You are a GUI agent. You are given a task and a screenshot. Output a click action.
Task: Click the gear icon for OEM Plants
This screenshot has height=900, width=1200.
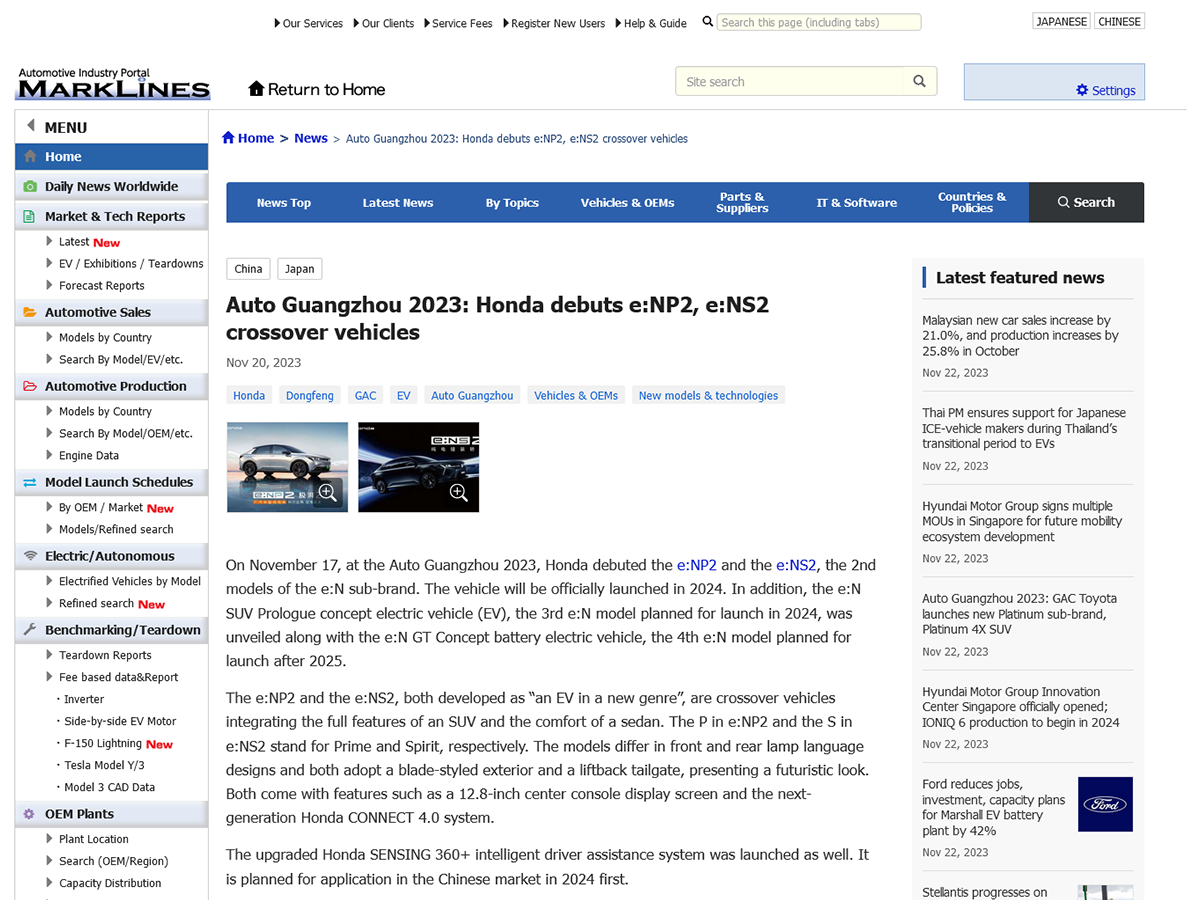[30, 814]
